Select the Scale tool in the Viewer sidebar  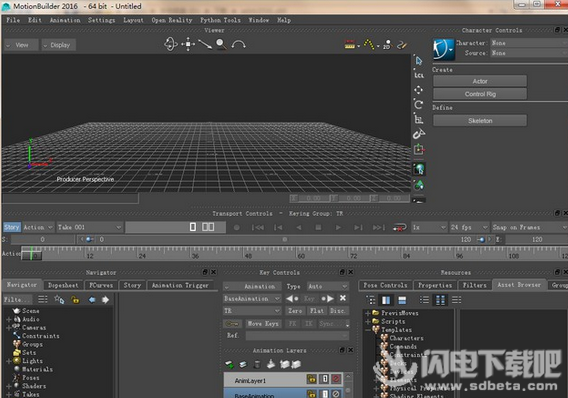[x=419, y=119]
